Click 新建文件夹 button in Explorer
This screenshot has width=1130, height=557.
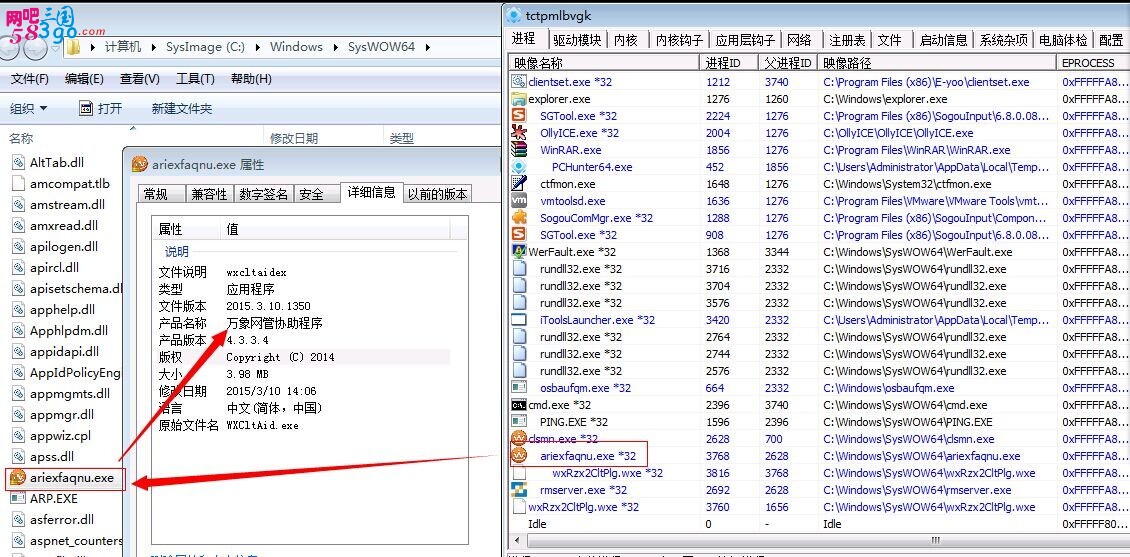pyautogui.click(x=182, y=109)
